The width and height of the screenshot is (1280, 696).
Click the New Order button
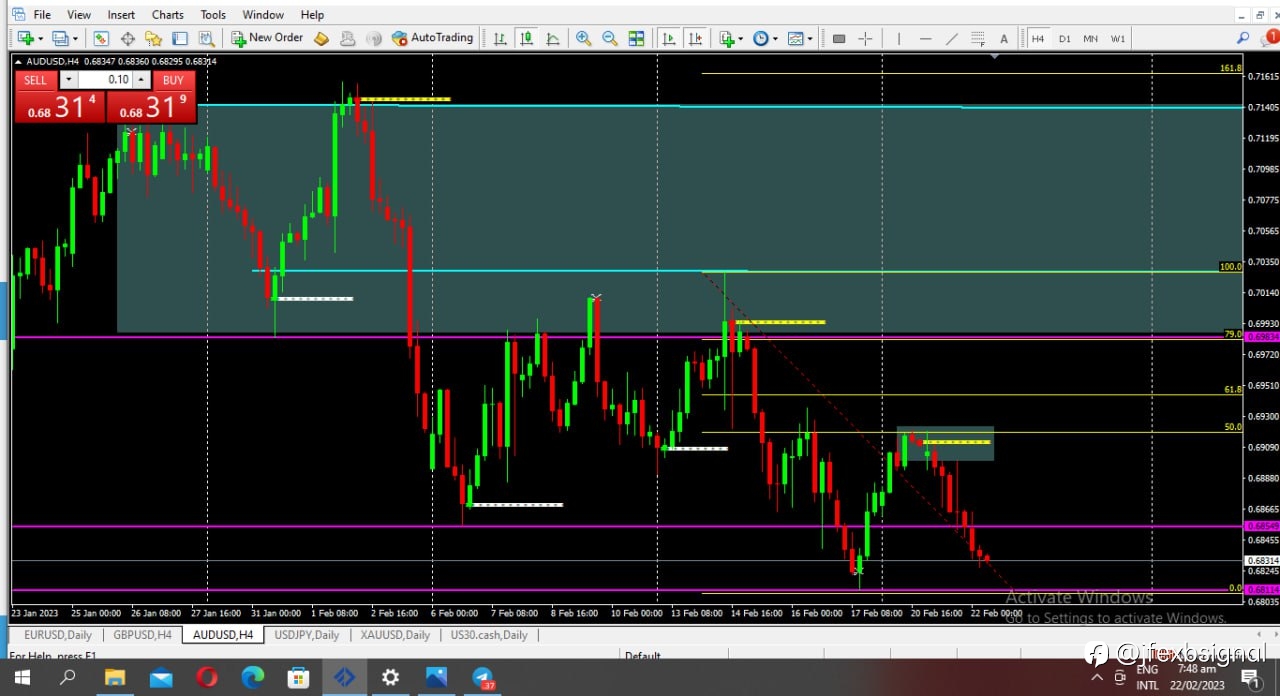267,38
